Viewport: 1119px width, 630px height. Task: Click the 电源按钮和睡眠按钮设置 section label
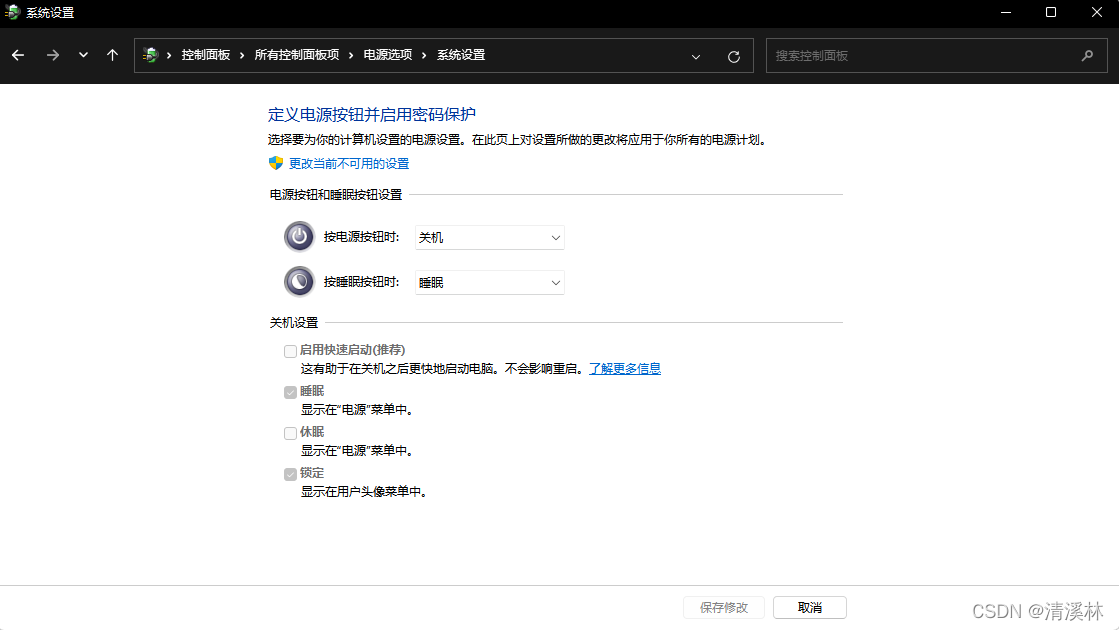[x=336, y=195]
